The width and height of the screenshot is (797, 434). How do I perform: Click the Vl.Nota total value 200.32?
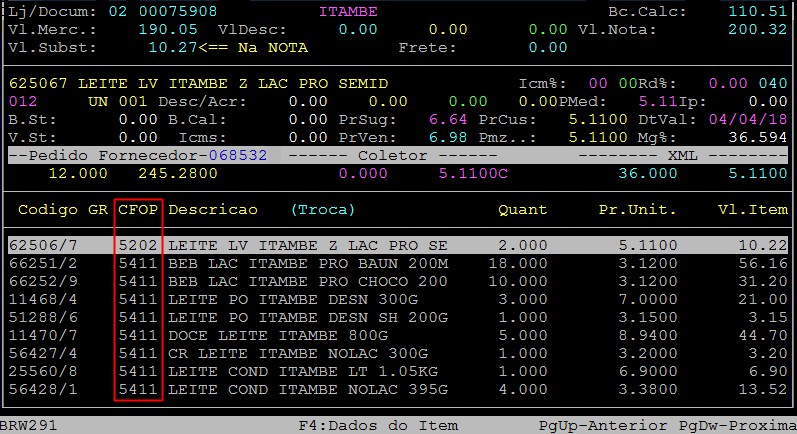(757, 30)
